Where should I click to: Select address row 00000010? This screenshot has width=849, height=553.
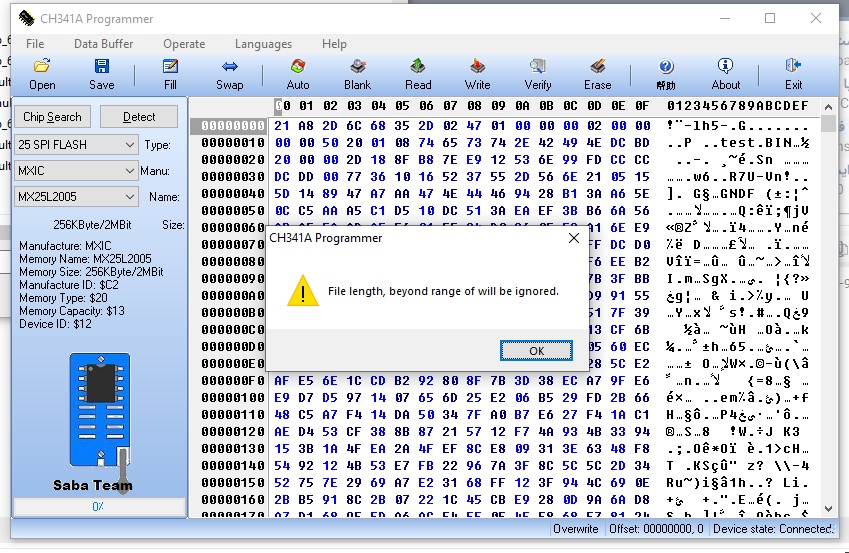click(x=233, y=143)
